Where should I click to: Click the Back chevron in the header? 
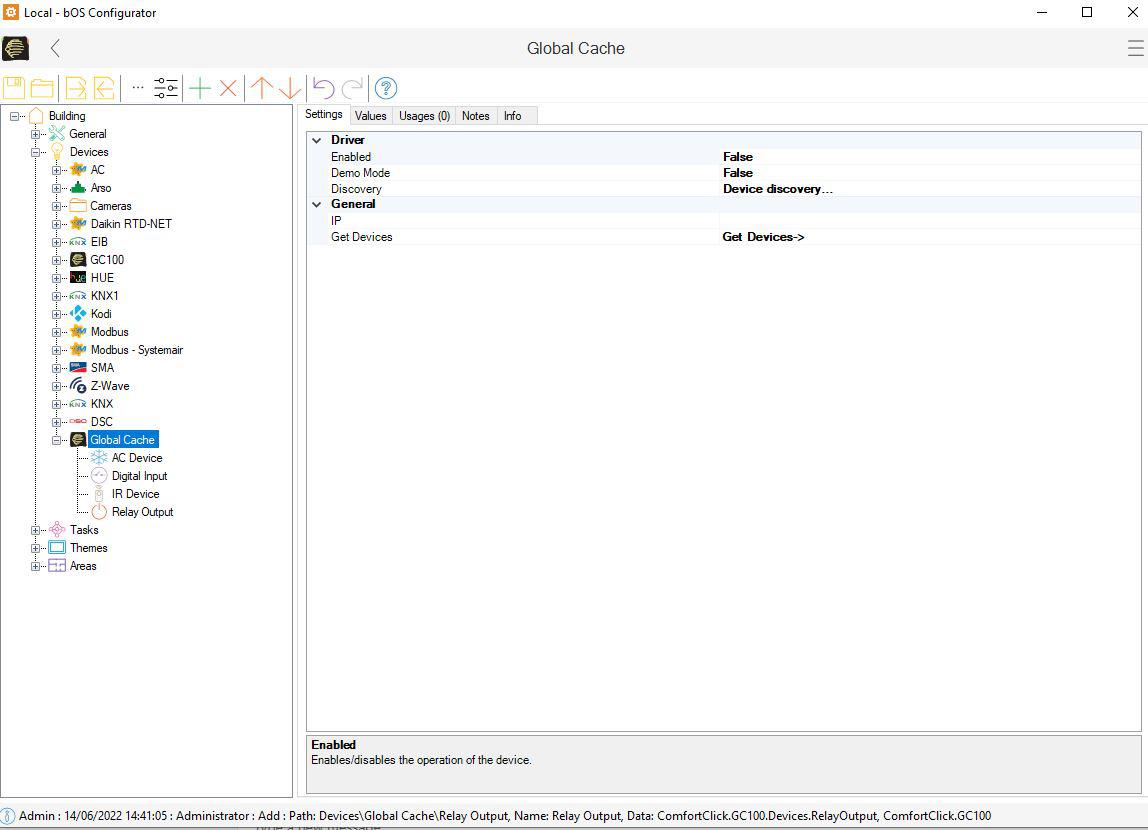(55, 48)
